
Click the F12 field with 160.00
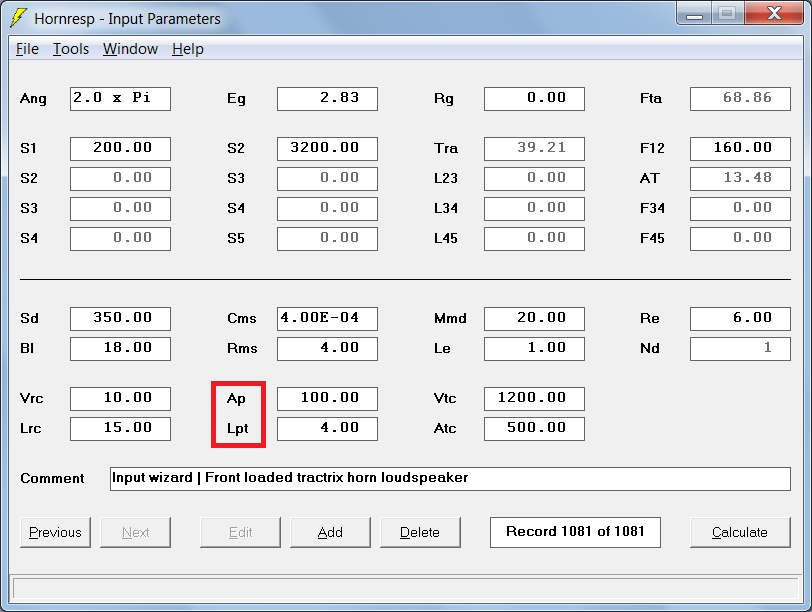[x=741, y=149]
